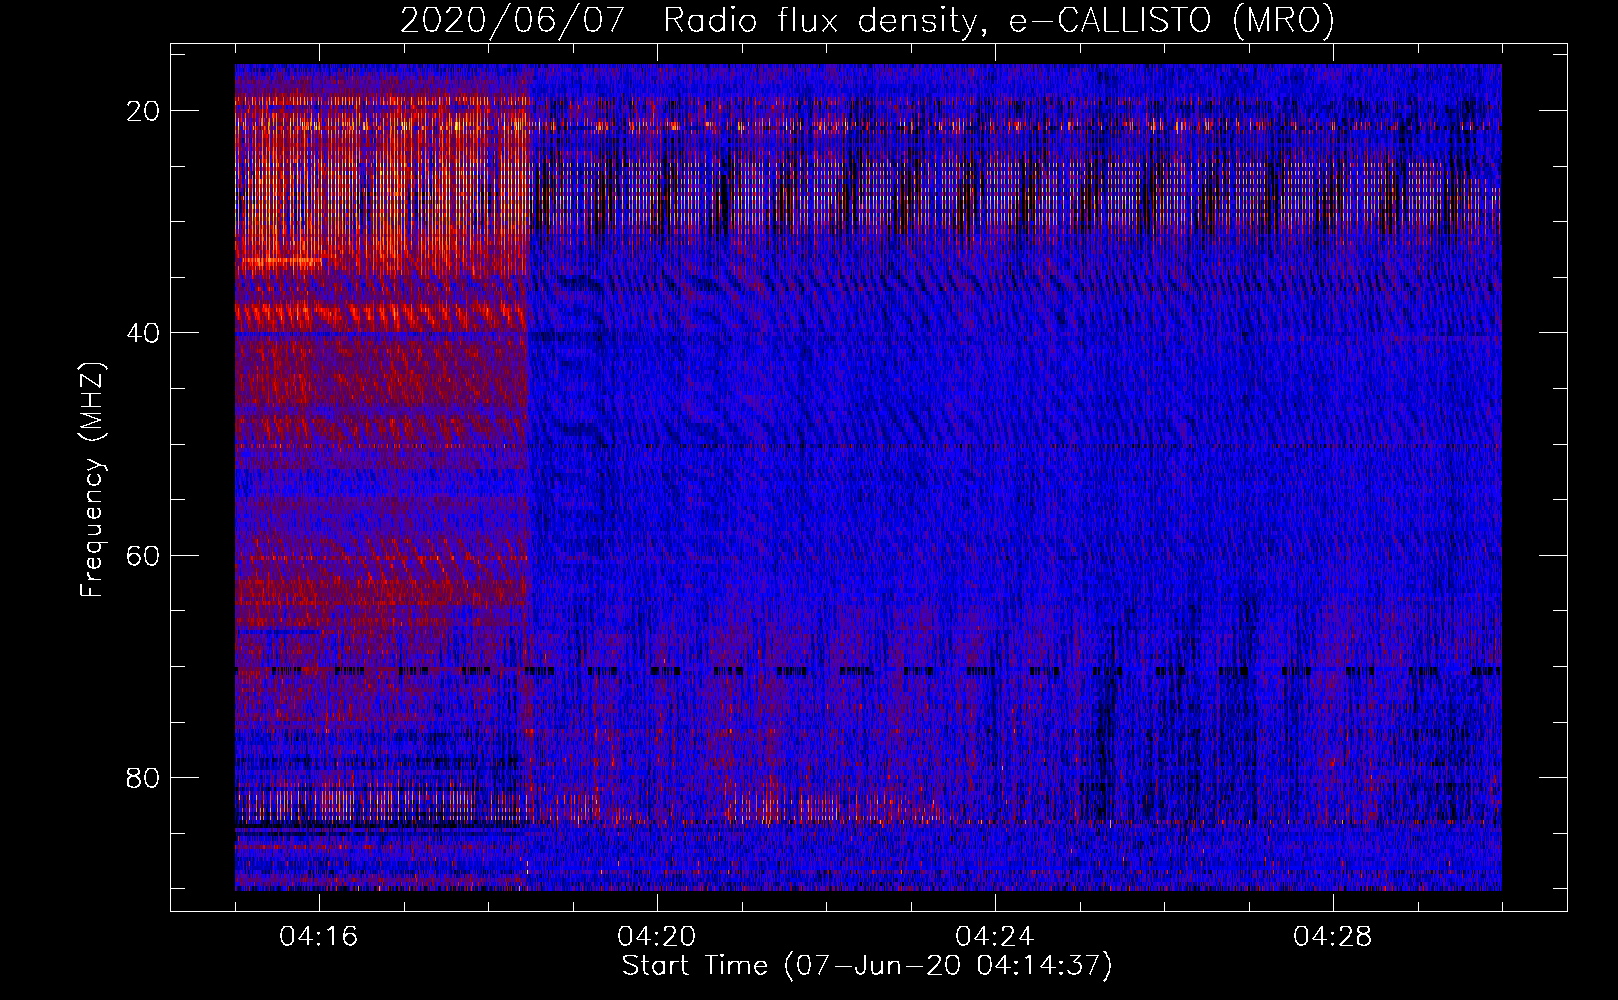Screen dimensions: 1618x1000
Task: Click the '20' frequency tick label
Action: tap(143, 111)
